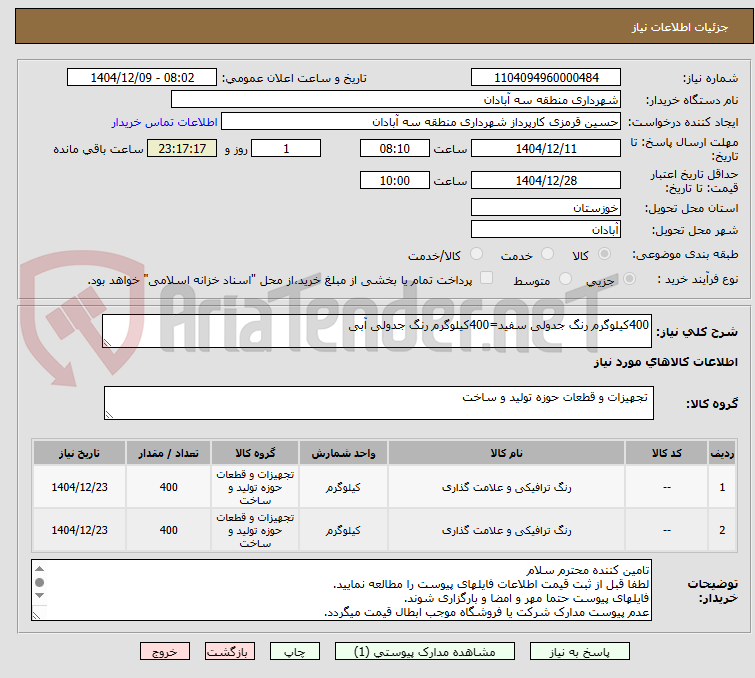Toggle the اسناد خزانه اسلامی payment checkbox

point(487,278)
